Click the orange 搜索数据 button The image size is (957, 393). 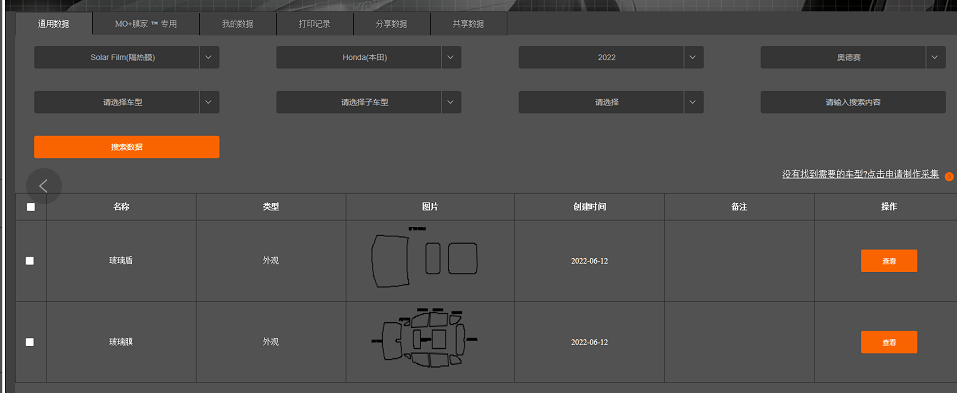click(x=127, y=147)
